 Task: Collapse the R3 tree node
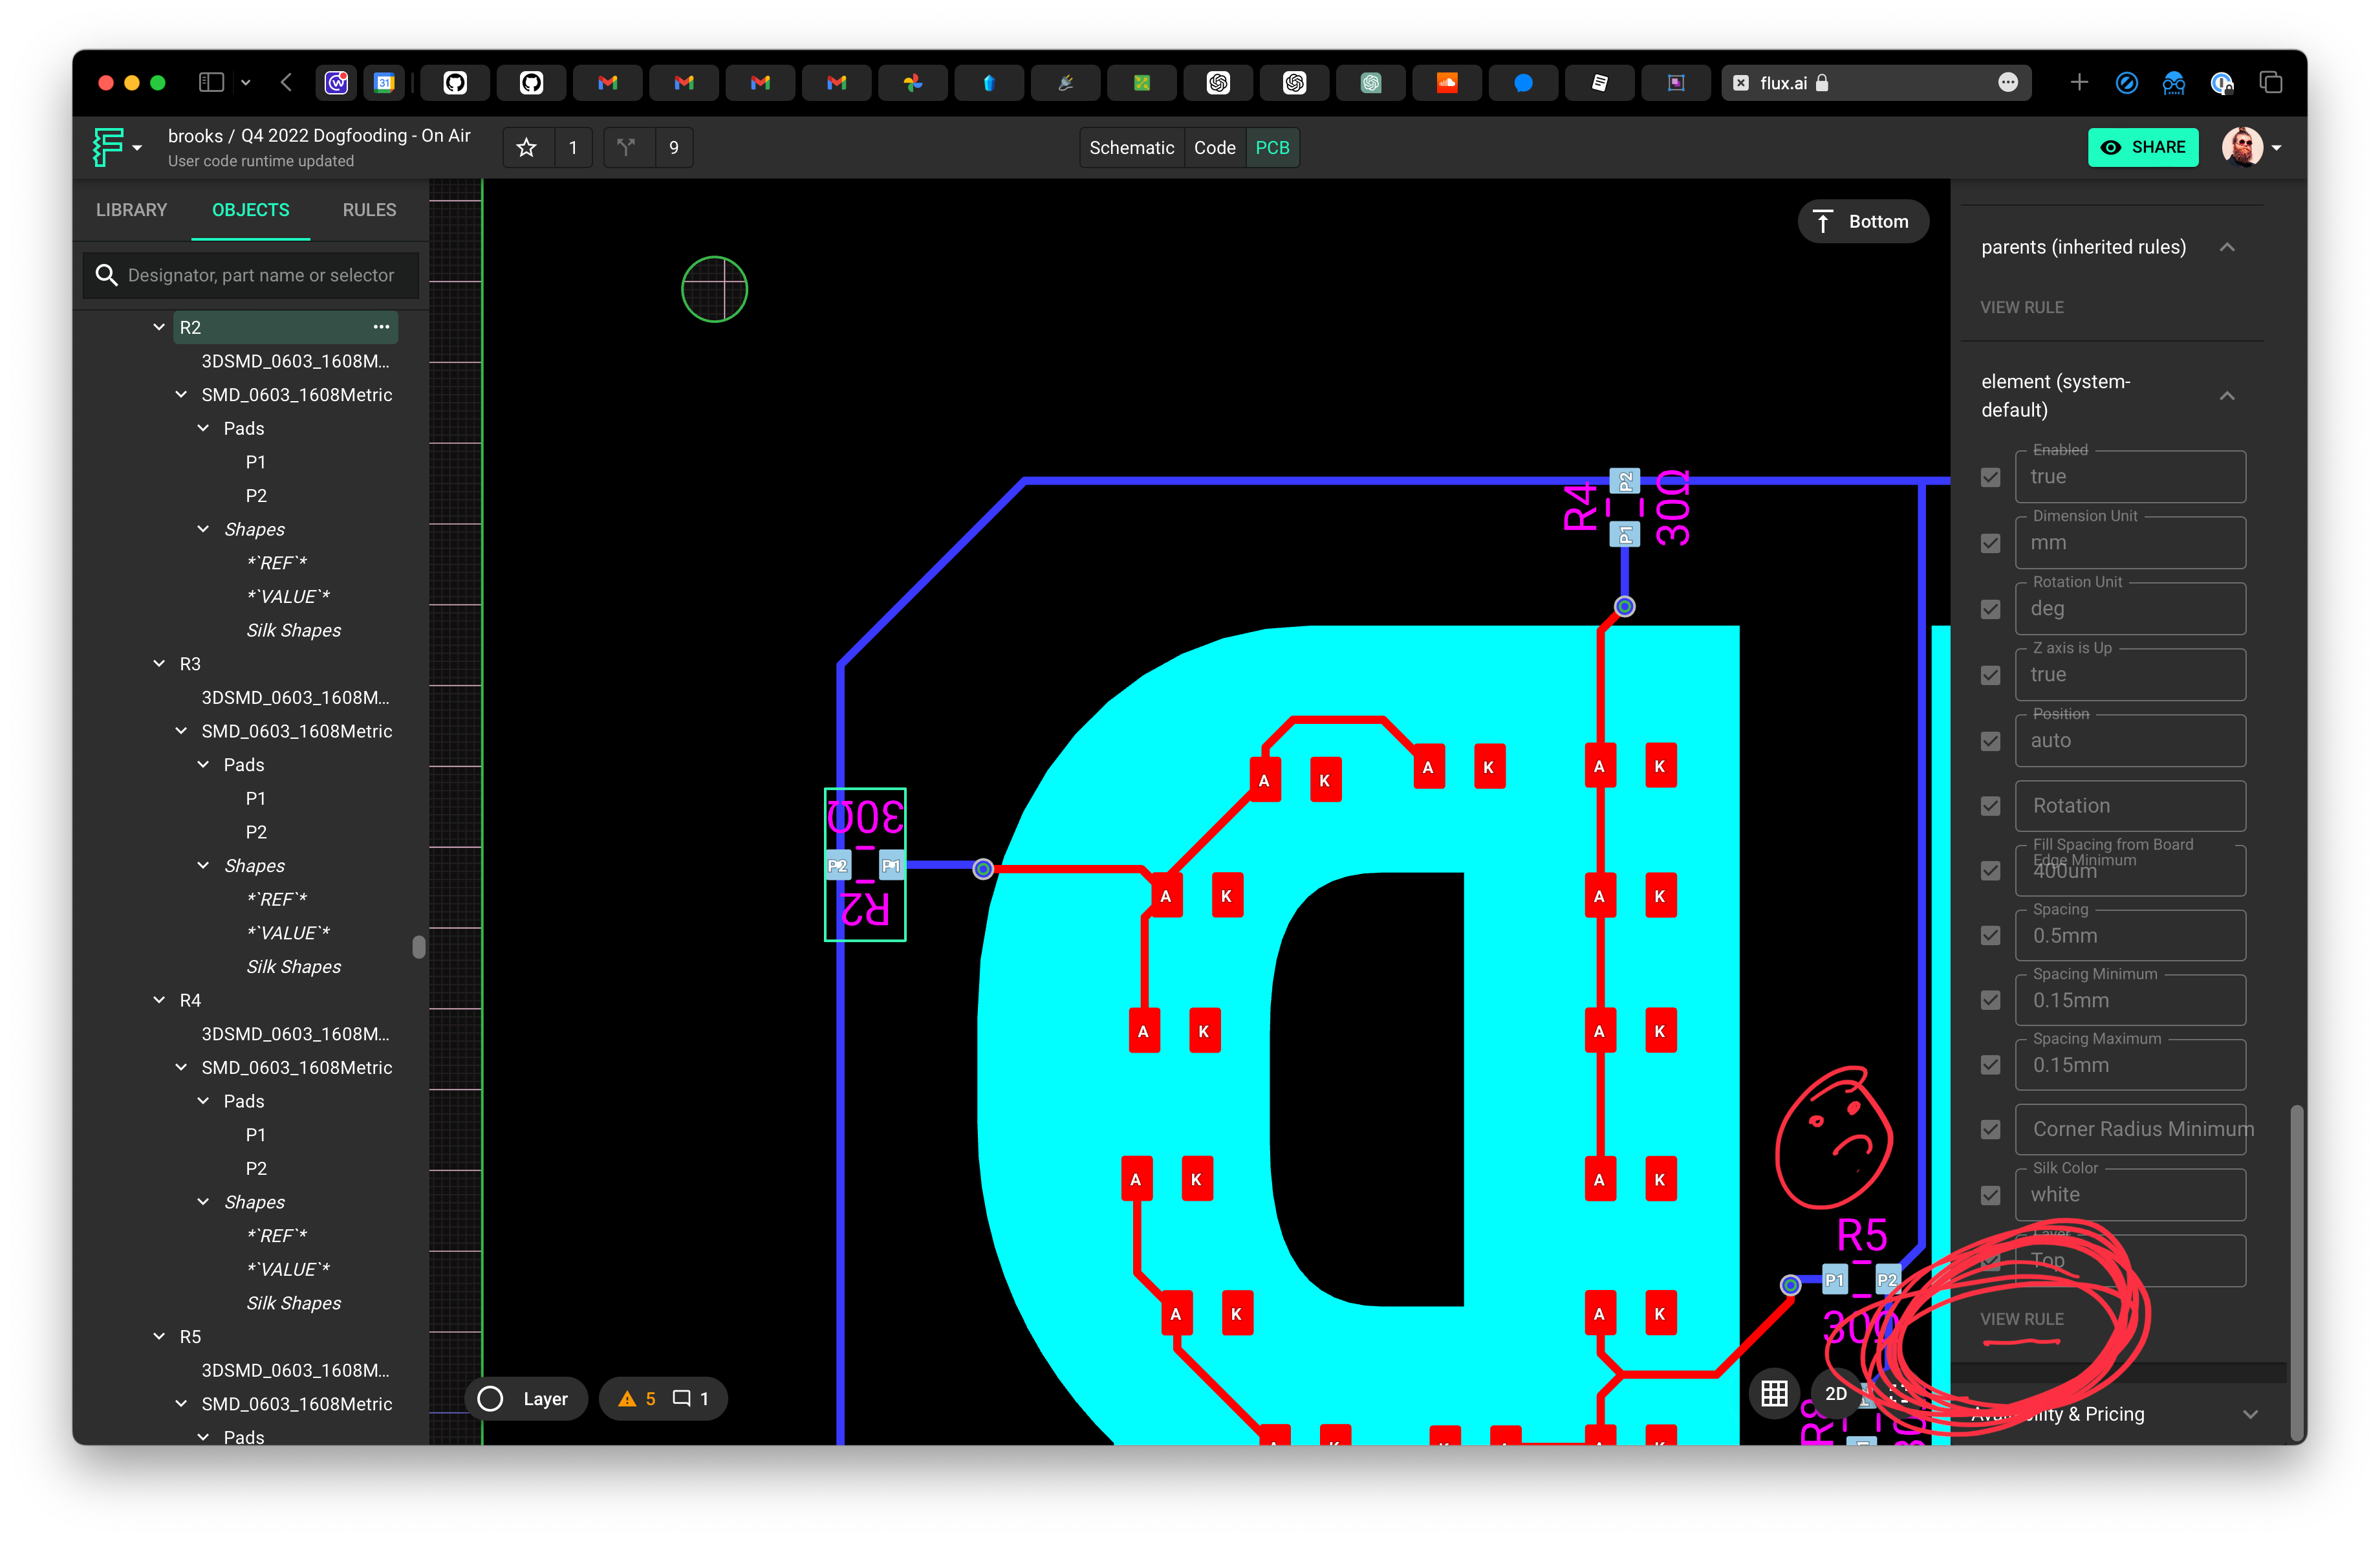(159, 663)
